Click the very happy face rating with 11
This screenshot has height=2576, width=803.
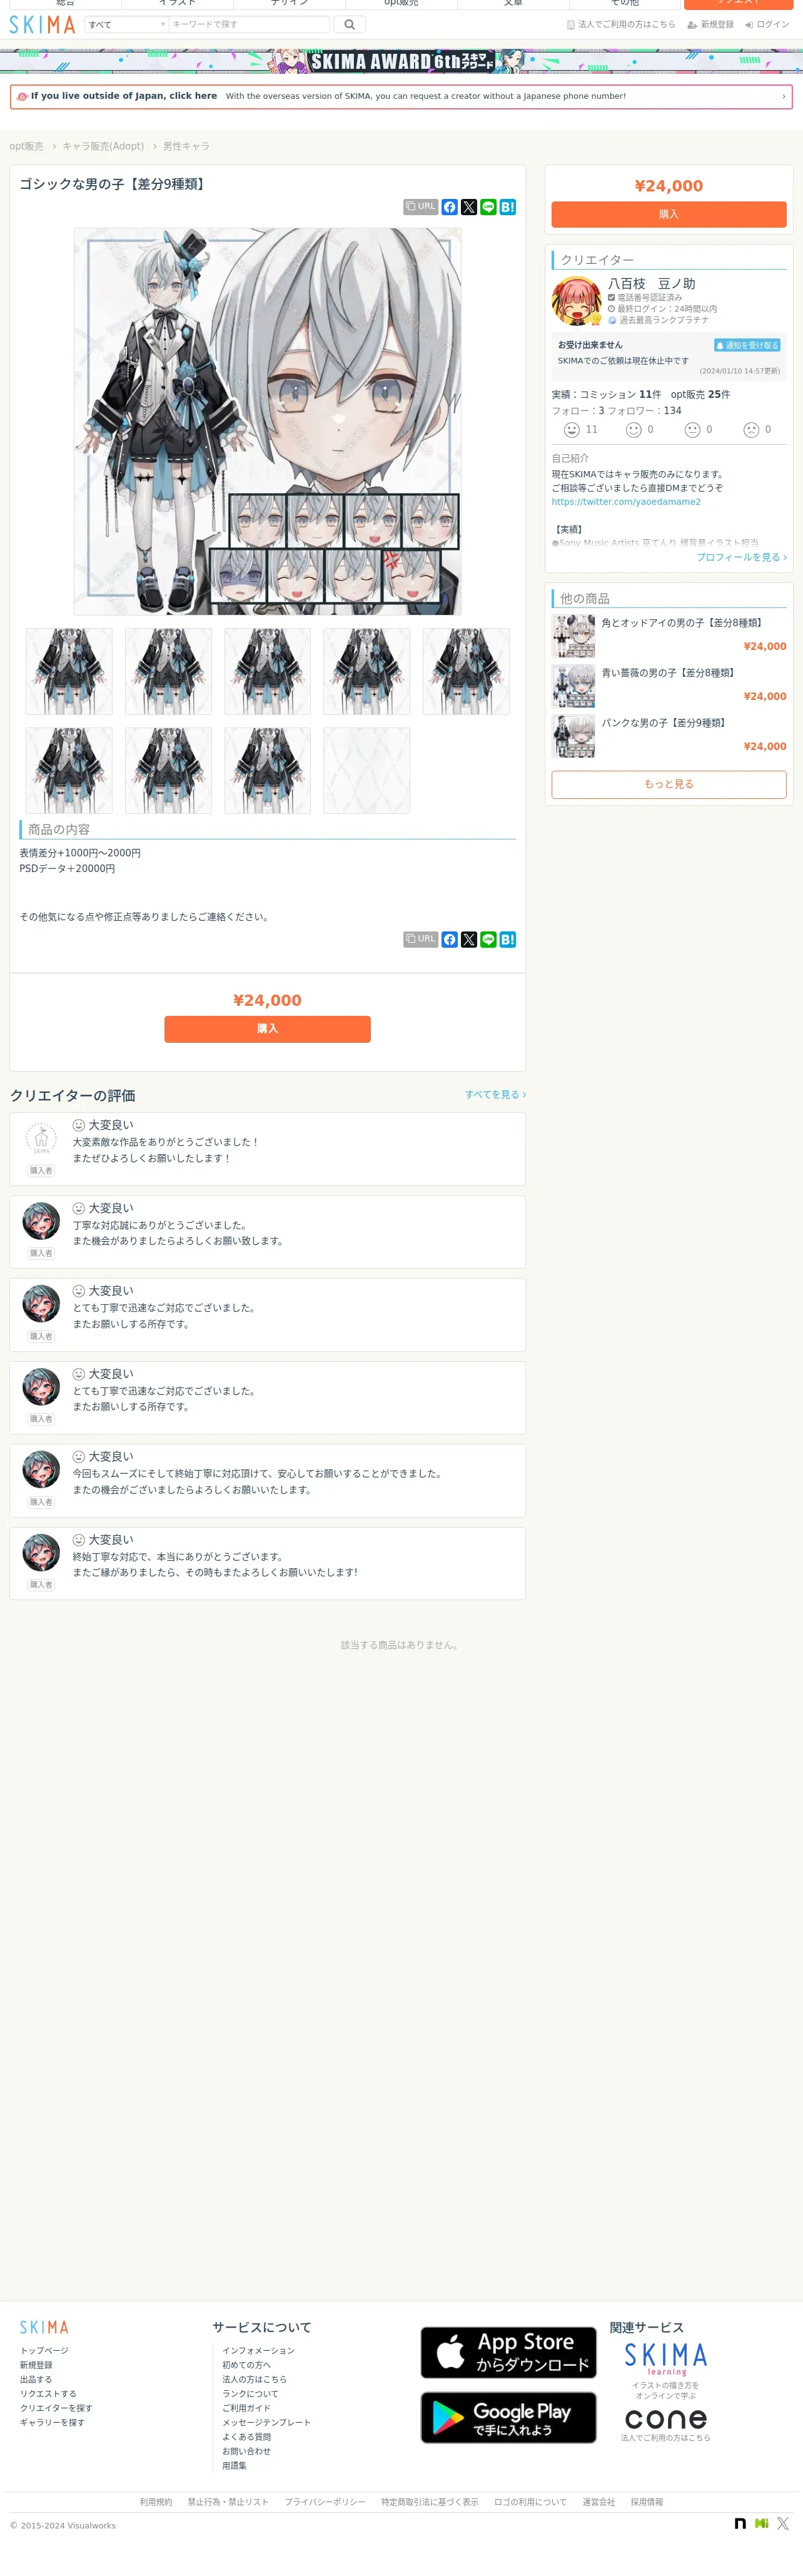coord(572,430)
